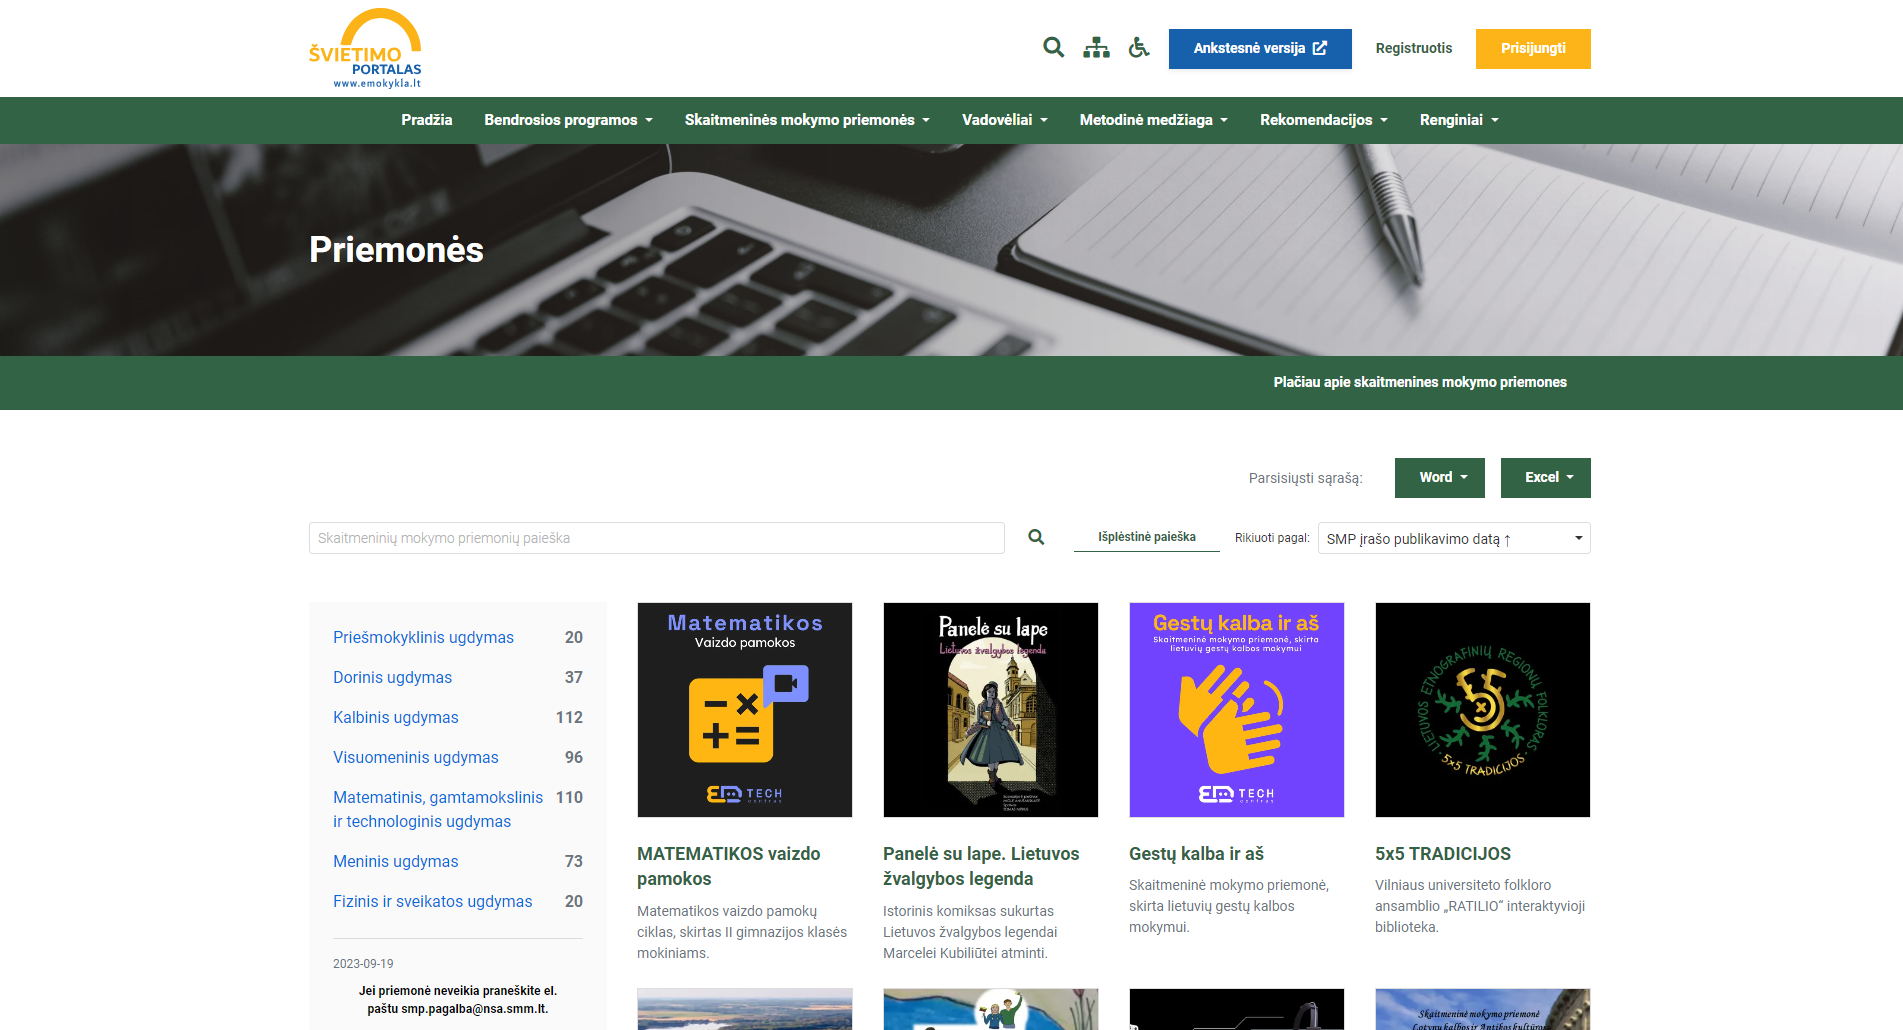Expand Renginiai menu
The height and width of the screenshot is (1030, 1903).
click(1459, 120)
